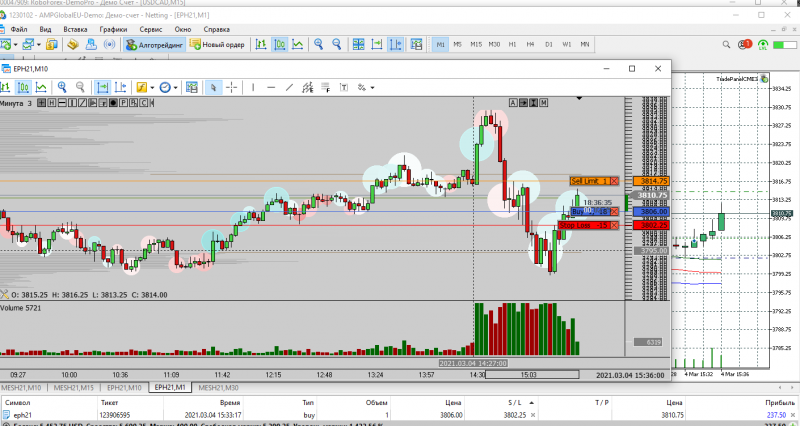The image size is (800, 426).
Task: Open the yellow Market Watch icon in main toolbar
Action: click(52, 44)
